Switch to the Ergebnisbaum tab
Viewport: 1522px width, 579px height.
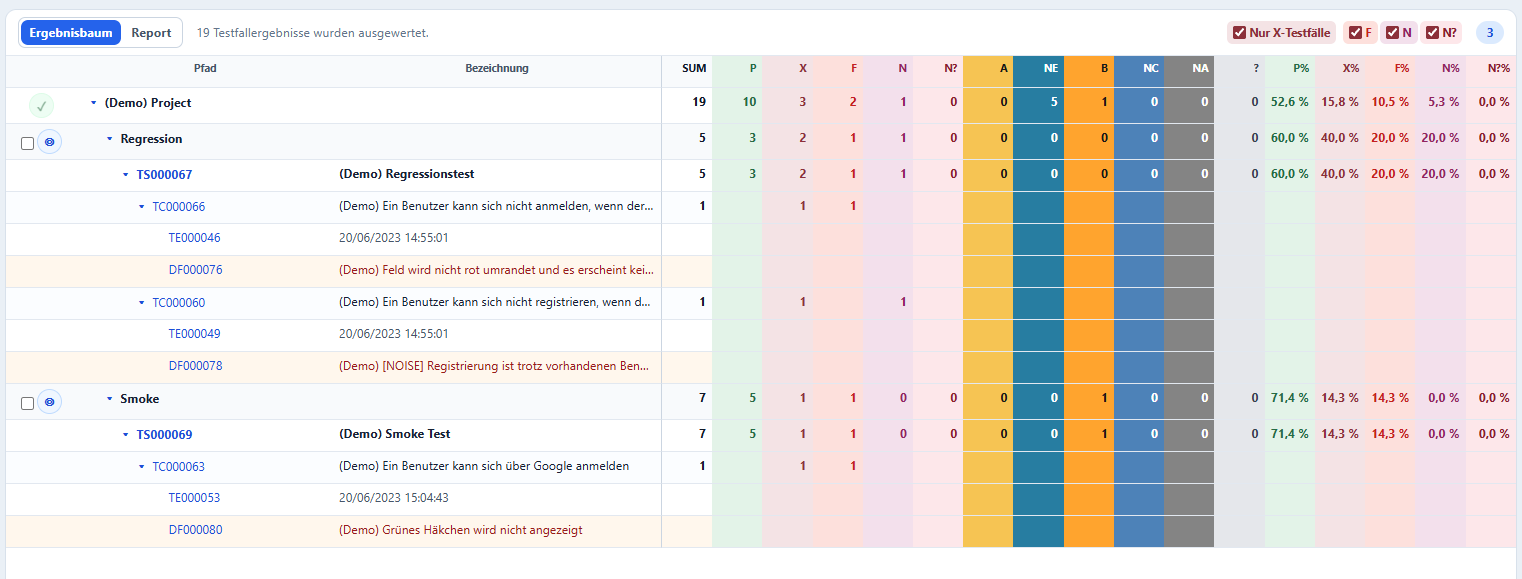click(x=71, y=33)
